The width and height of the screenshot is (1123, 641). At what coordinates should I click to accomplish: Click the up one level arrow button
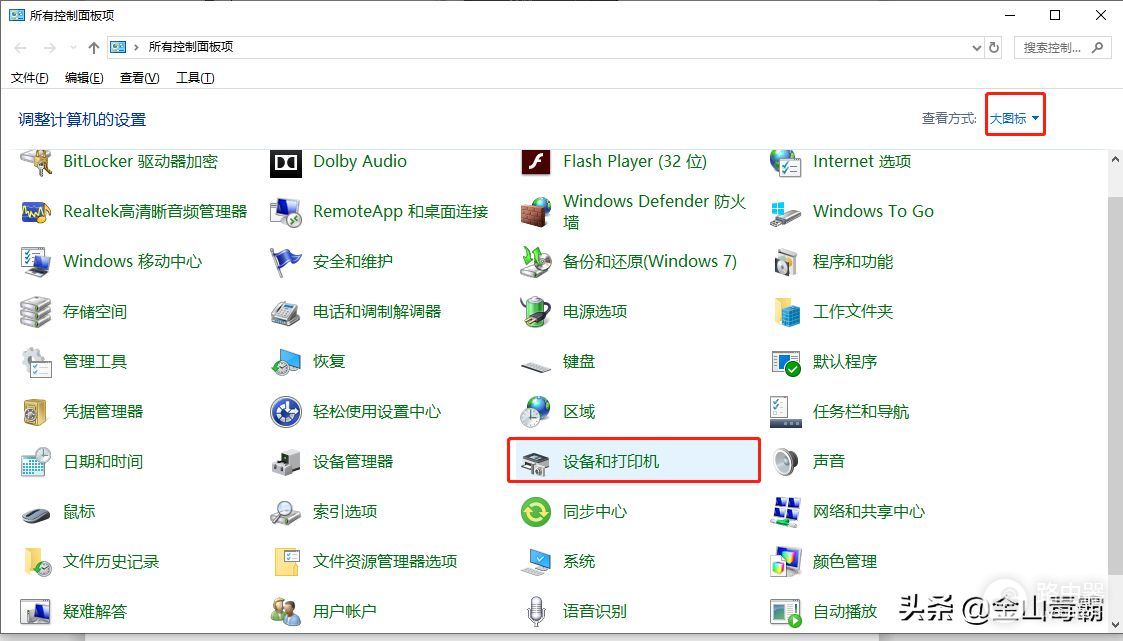tap(94, 48)
